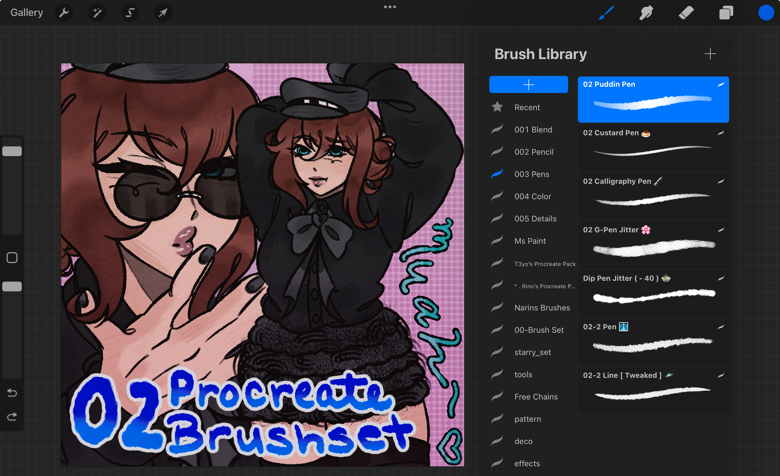Screen dimensions: 780x476
Task: Select the 02 Custard Pen brush
Action: 653,147
